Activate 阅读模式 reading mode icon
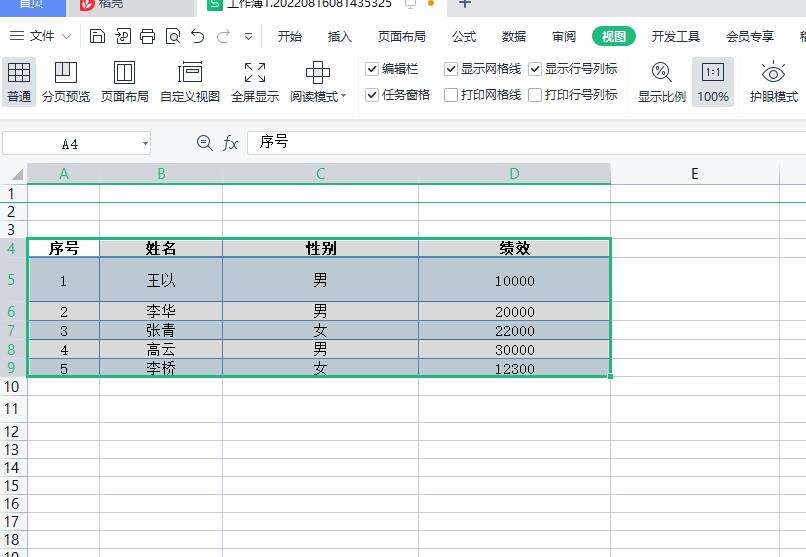The width and height of the screenshot is (806, 557). [318, 72]
